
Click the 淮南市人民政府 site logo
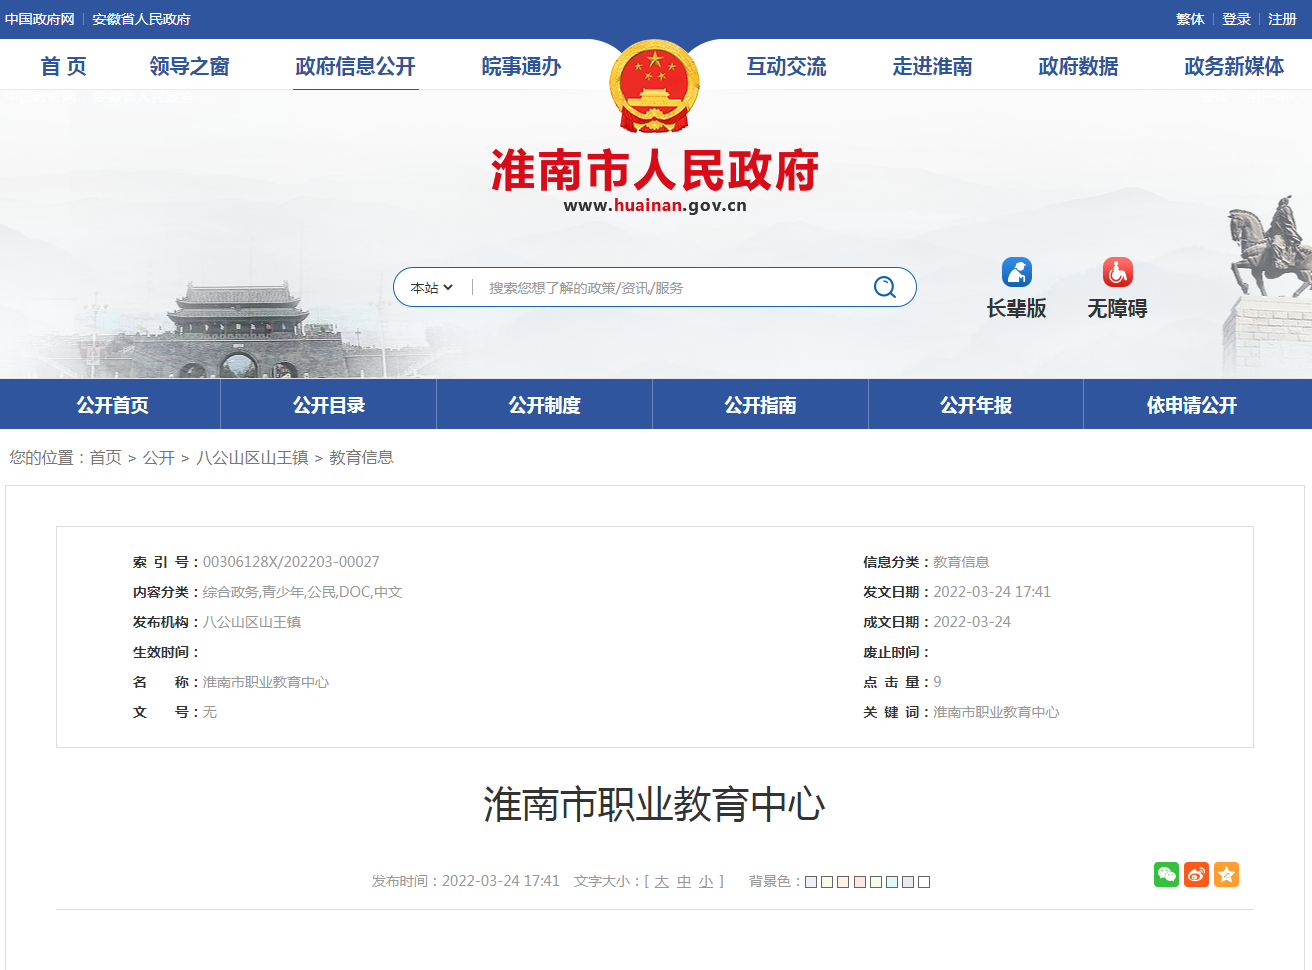tap(654, 170)
